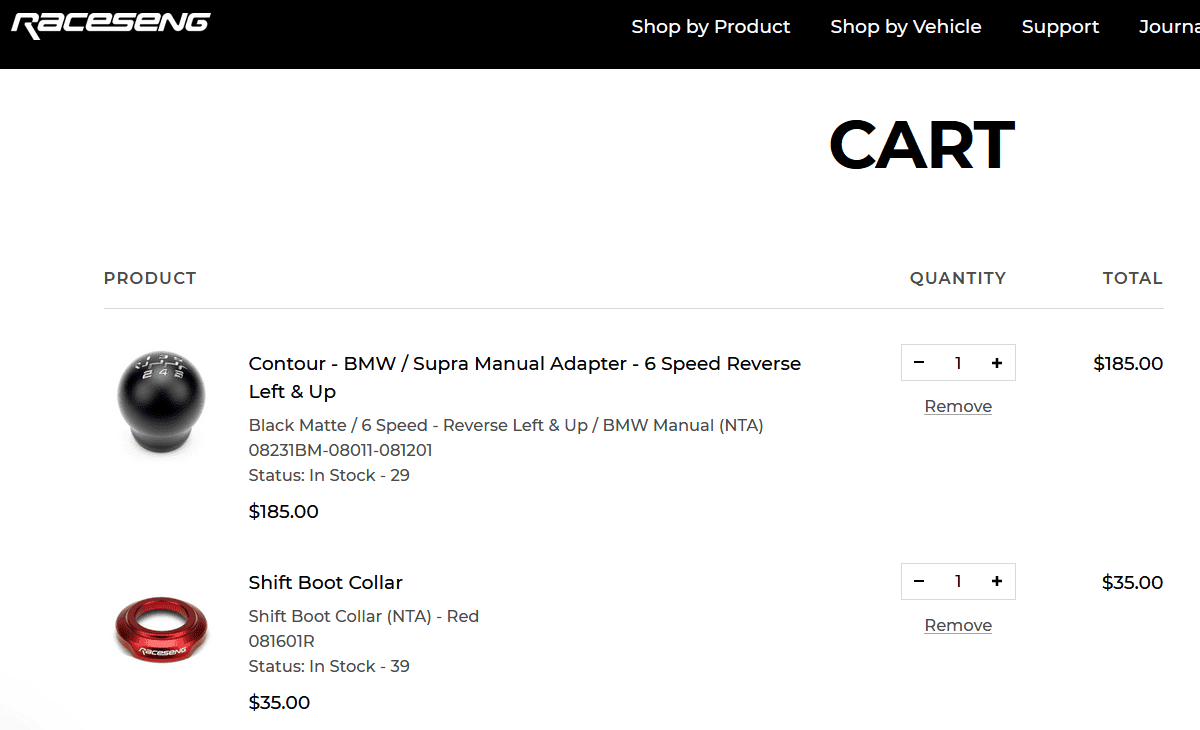Click the quantity field for the Contour knob
The image size is (1200, 730).
(958, 363)
